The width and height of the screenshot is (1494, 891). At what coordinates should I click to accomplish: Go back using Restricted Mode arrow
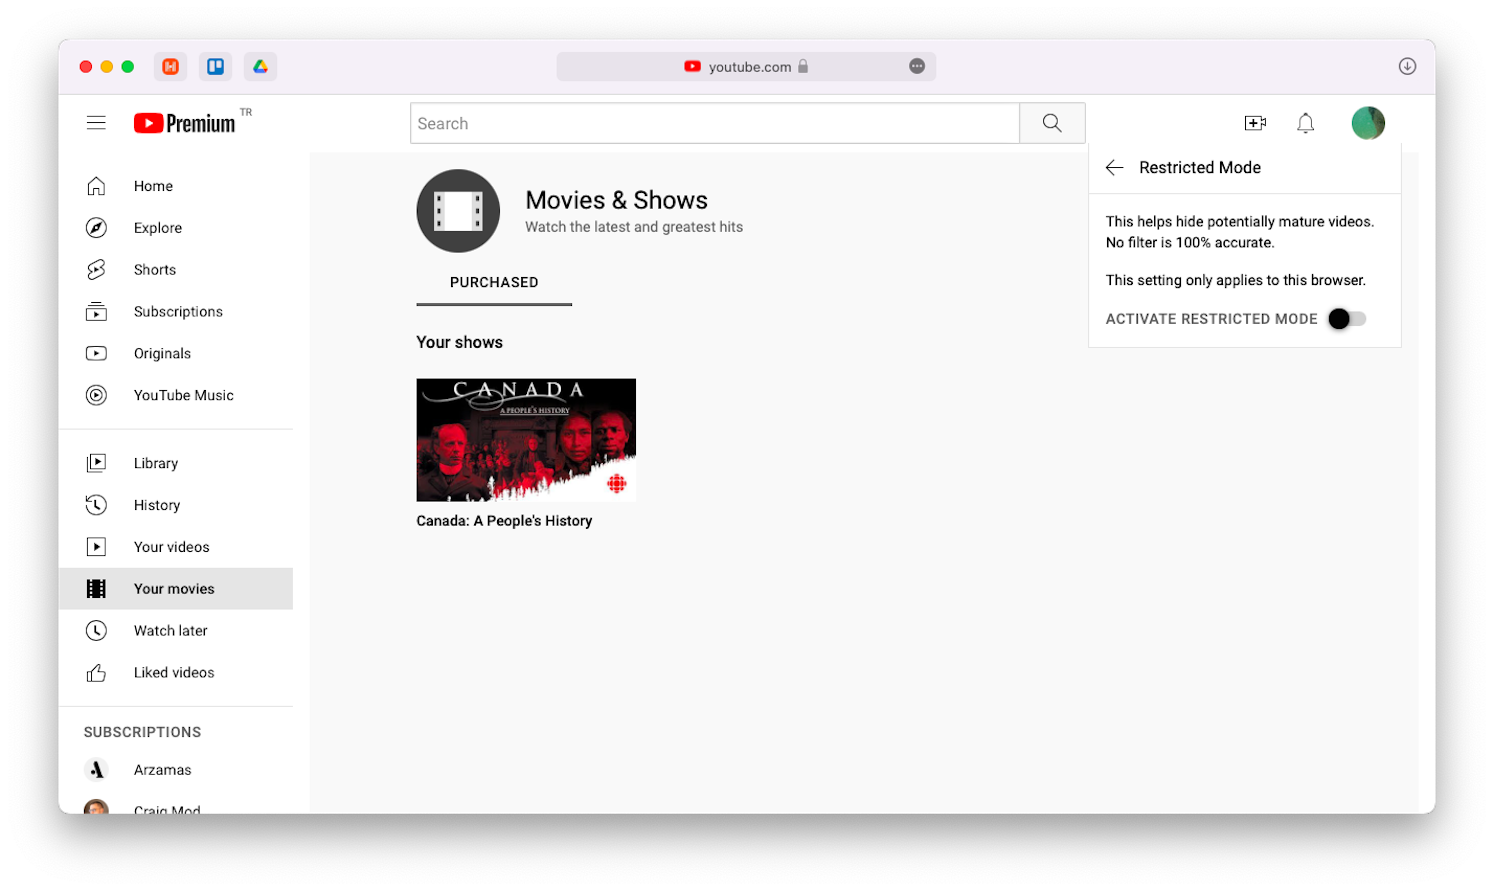(1115, 168)
